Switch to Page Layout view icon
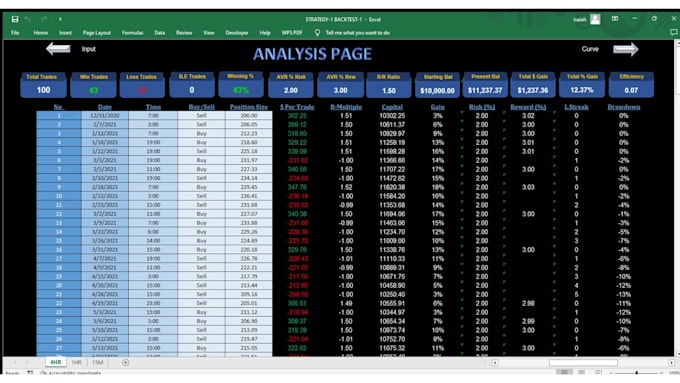 pyautogui.click(x=582, y=372)
